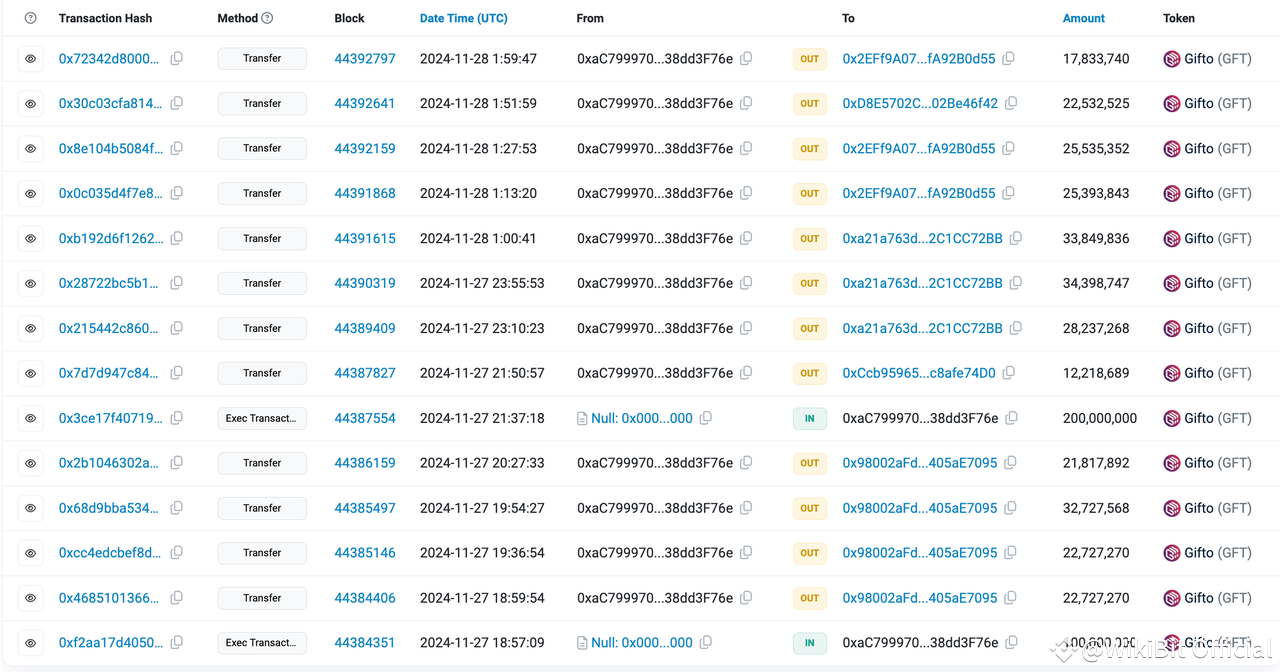This screenshot has height=672, width=1280.
Task: Copy transaction hash 0x215442c860
Action: pyautogui.click(x=176, y=328)
